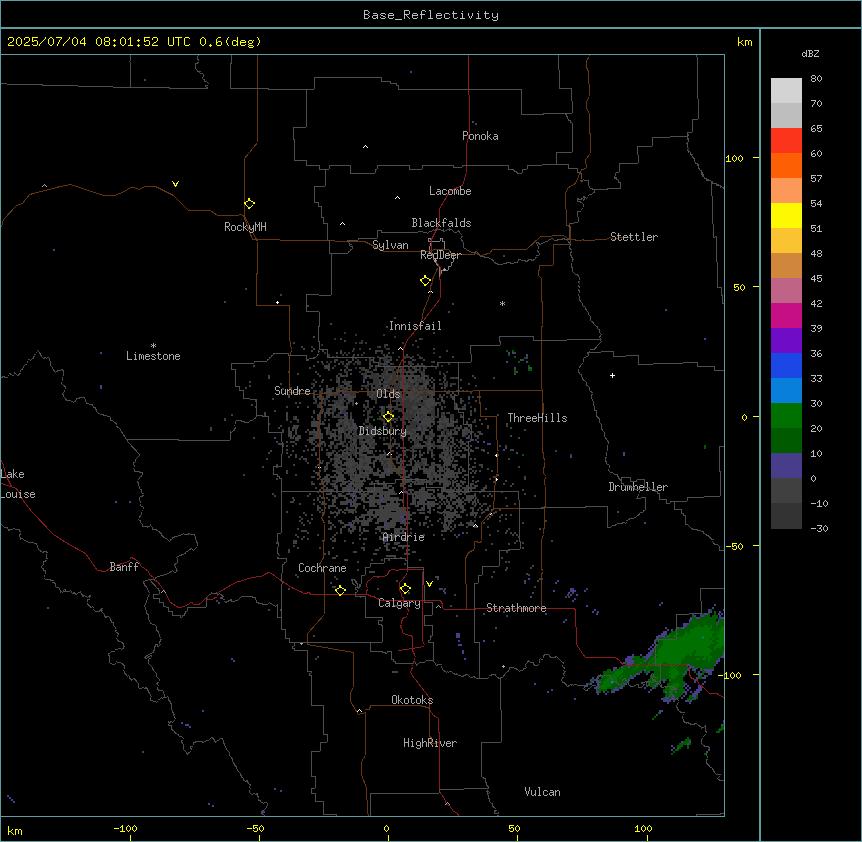862x842 pixels.
Task: Click the Ponoka label
Action: [x=480, y=136]
